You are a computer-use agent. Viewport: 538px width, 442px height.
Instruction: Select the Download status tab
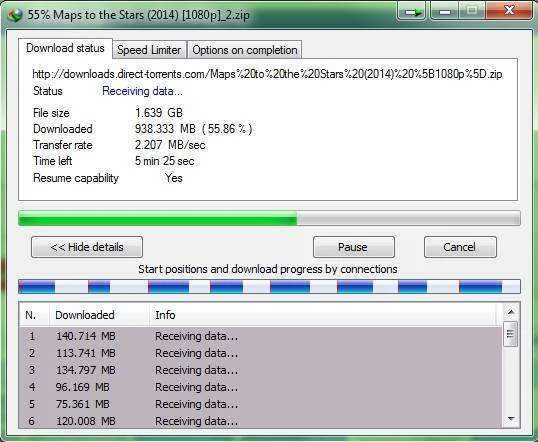pyautogui.click(x=65, y=48)
